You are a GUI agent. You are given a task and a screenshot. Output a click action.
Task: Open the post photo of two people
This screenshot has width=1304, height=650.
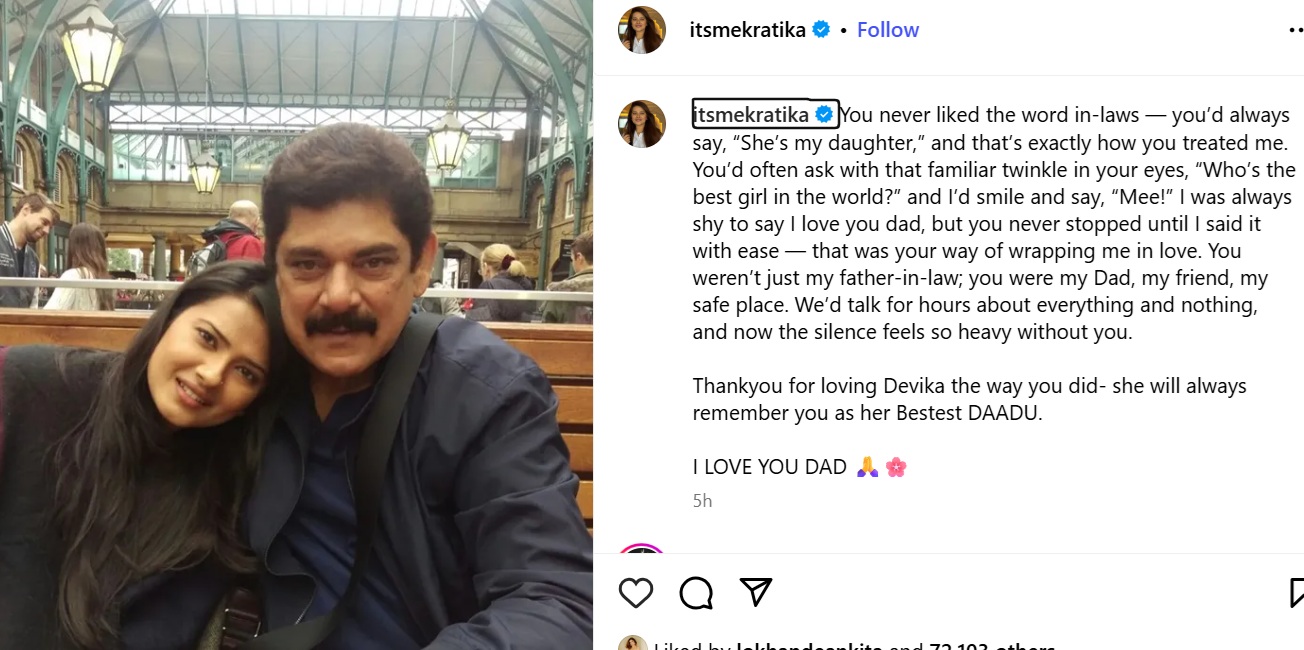[x=296, y=325]
